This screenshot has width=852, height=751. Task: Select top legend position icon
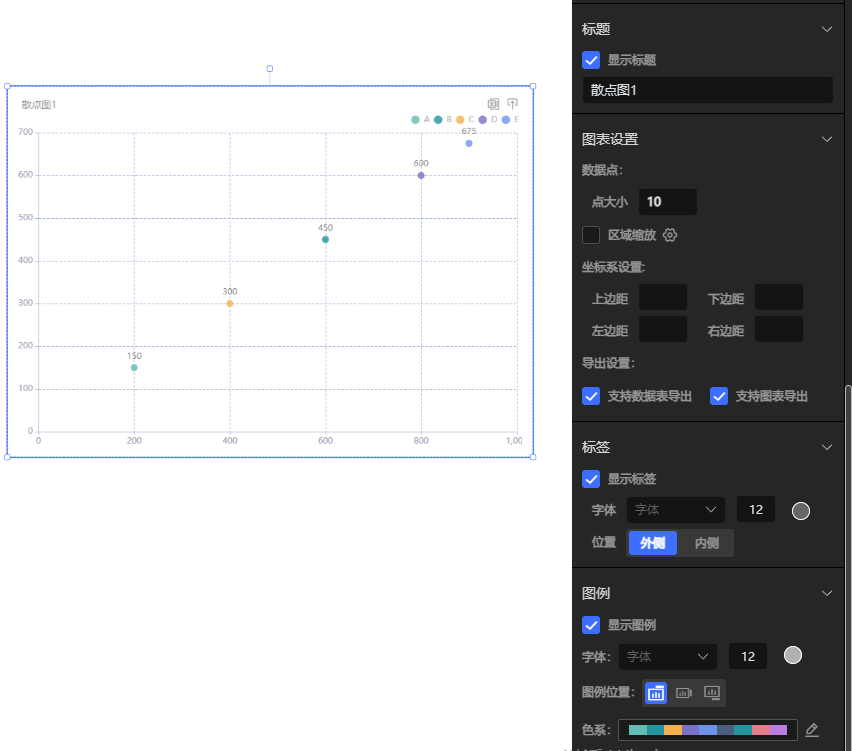[656, 693]
